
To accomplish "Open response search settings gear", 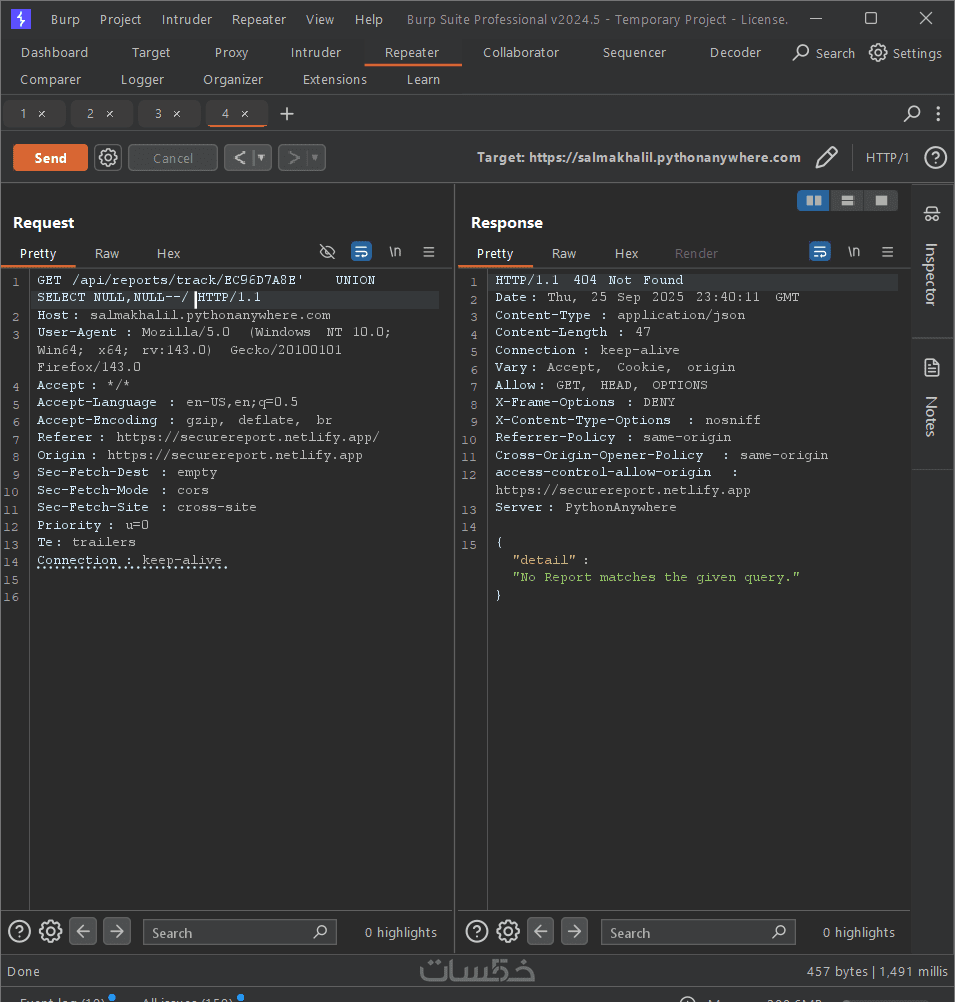I will 508,932.
